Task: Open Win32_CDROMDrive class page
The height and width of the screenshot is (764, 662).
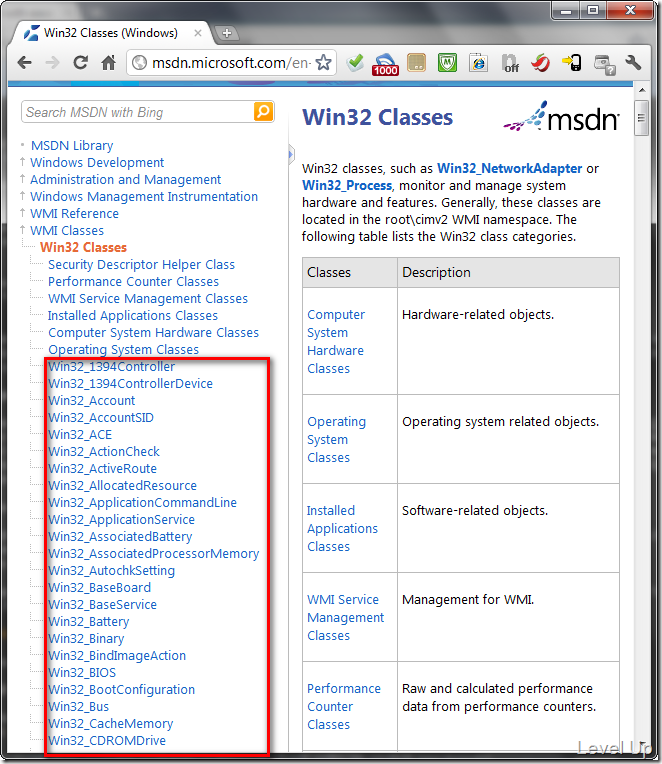Action: [x=106, y=741]
